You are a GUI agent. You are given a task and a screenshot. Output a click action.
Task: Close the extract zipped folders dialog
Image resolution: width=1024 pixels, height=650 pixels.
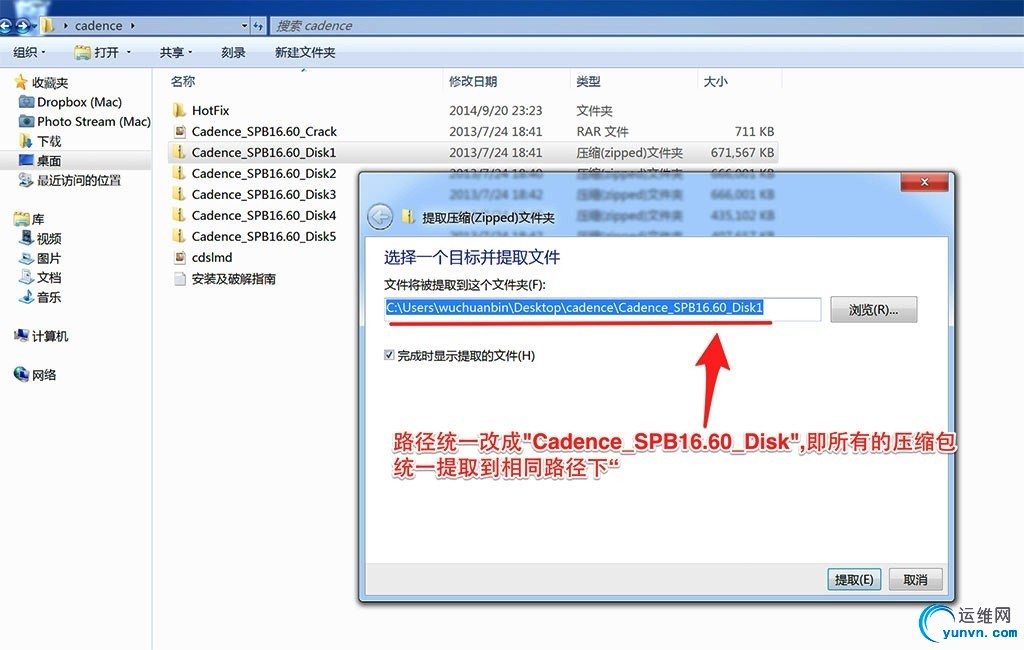(924, 182)
